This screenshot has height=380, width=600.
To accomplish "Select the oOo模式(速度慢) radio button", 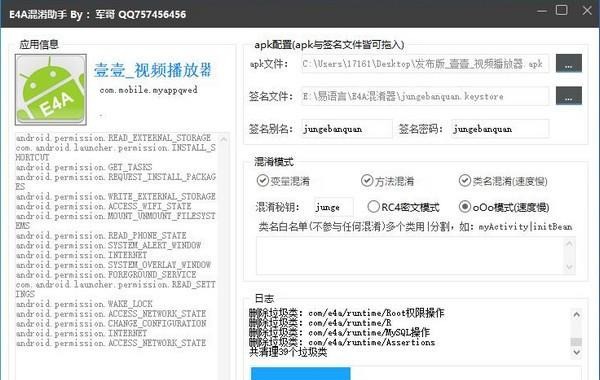I will tap(465, 207).
